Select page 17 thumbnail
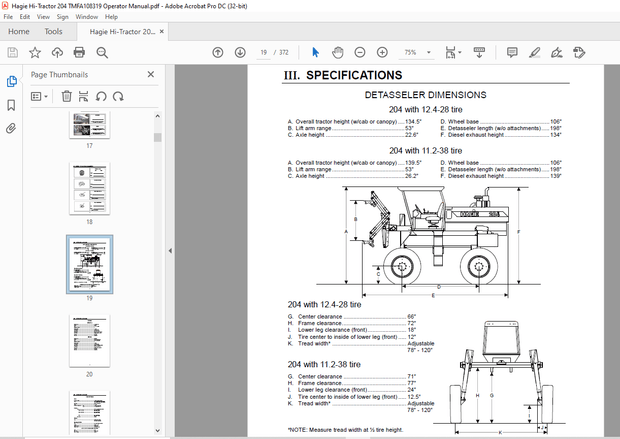Viewport: 620px width, 439px height. click(90, 125)
